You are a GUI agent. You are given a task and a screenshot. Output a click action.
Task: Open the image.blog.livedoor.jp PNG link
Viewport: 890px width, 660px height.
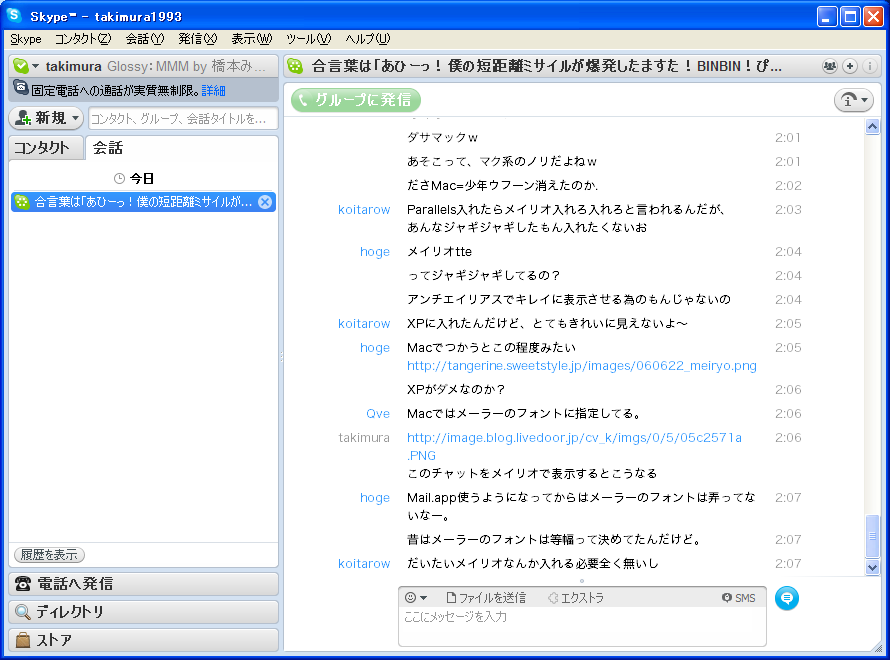click(x=574, y=446)
